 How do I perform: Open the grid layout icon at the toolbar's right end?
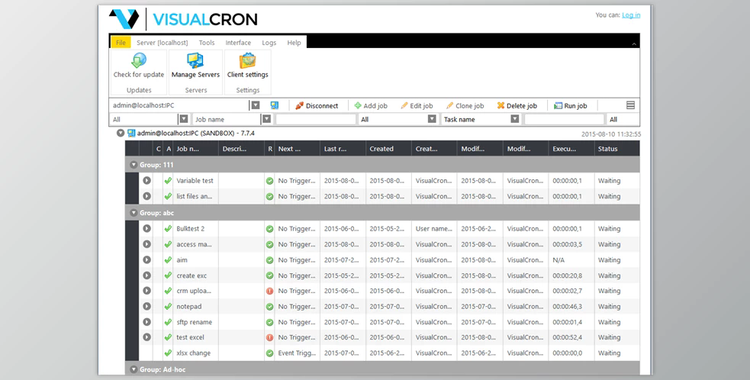[630, 105]
